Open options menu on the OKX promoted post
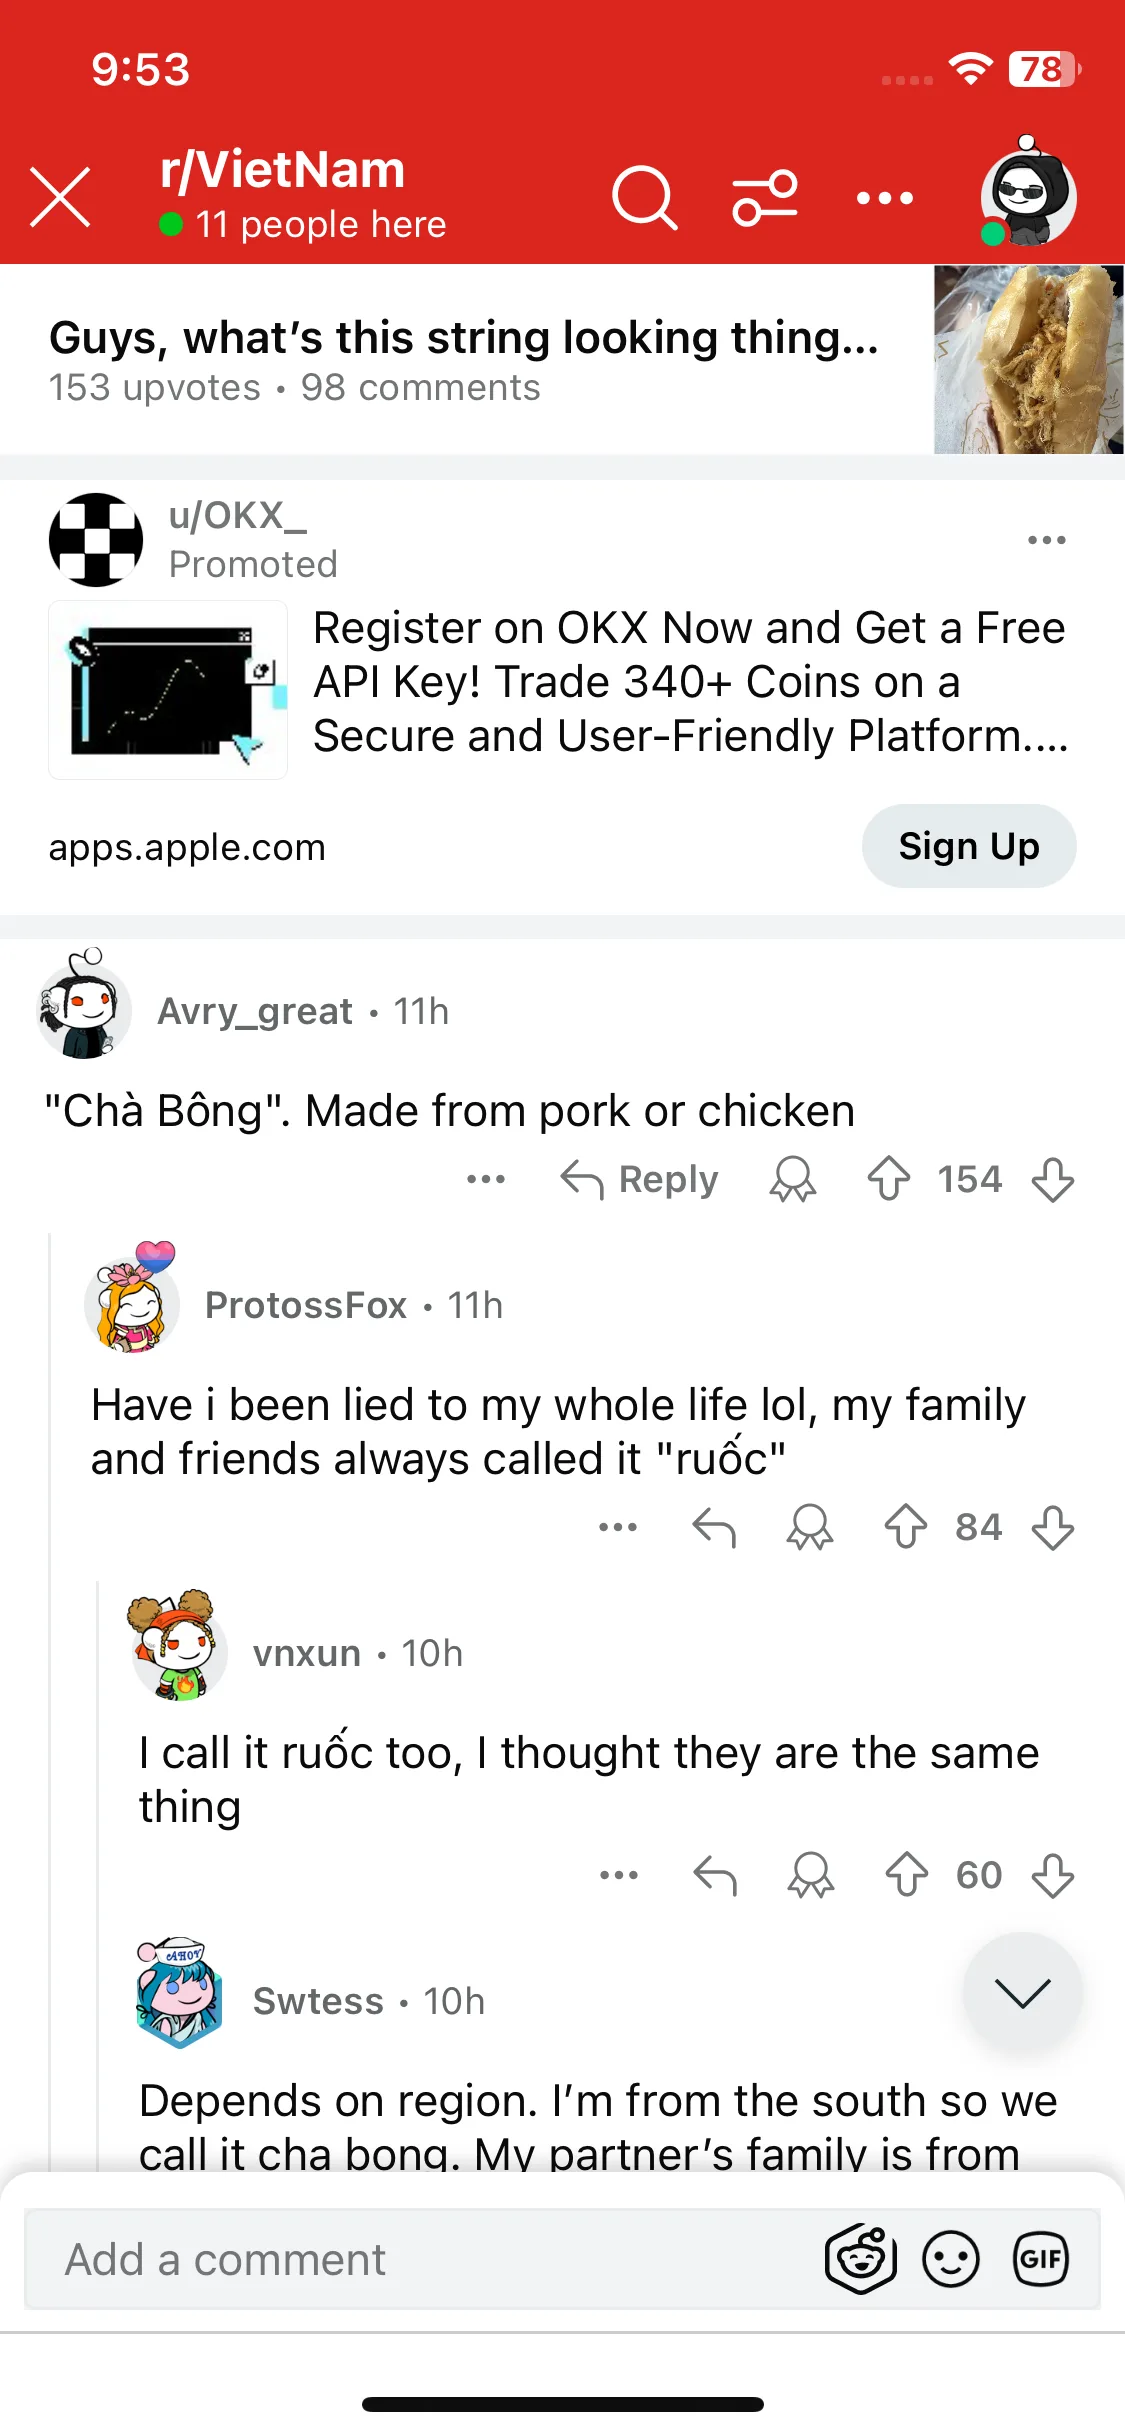Image resolution: width=1125 pixels, height=2436 pixels. 1047,540
